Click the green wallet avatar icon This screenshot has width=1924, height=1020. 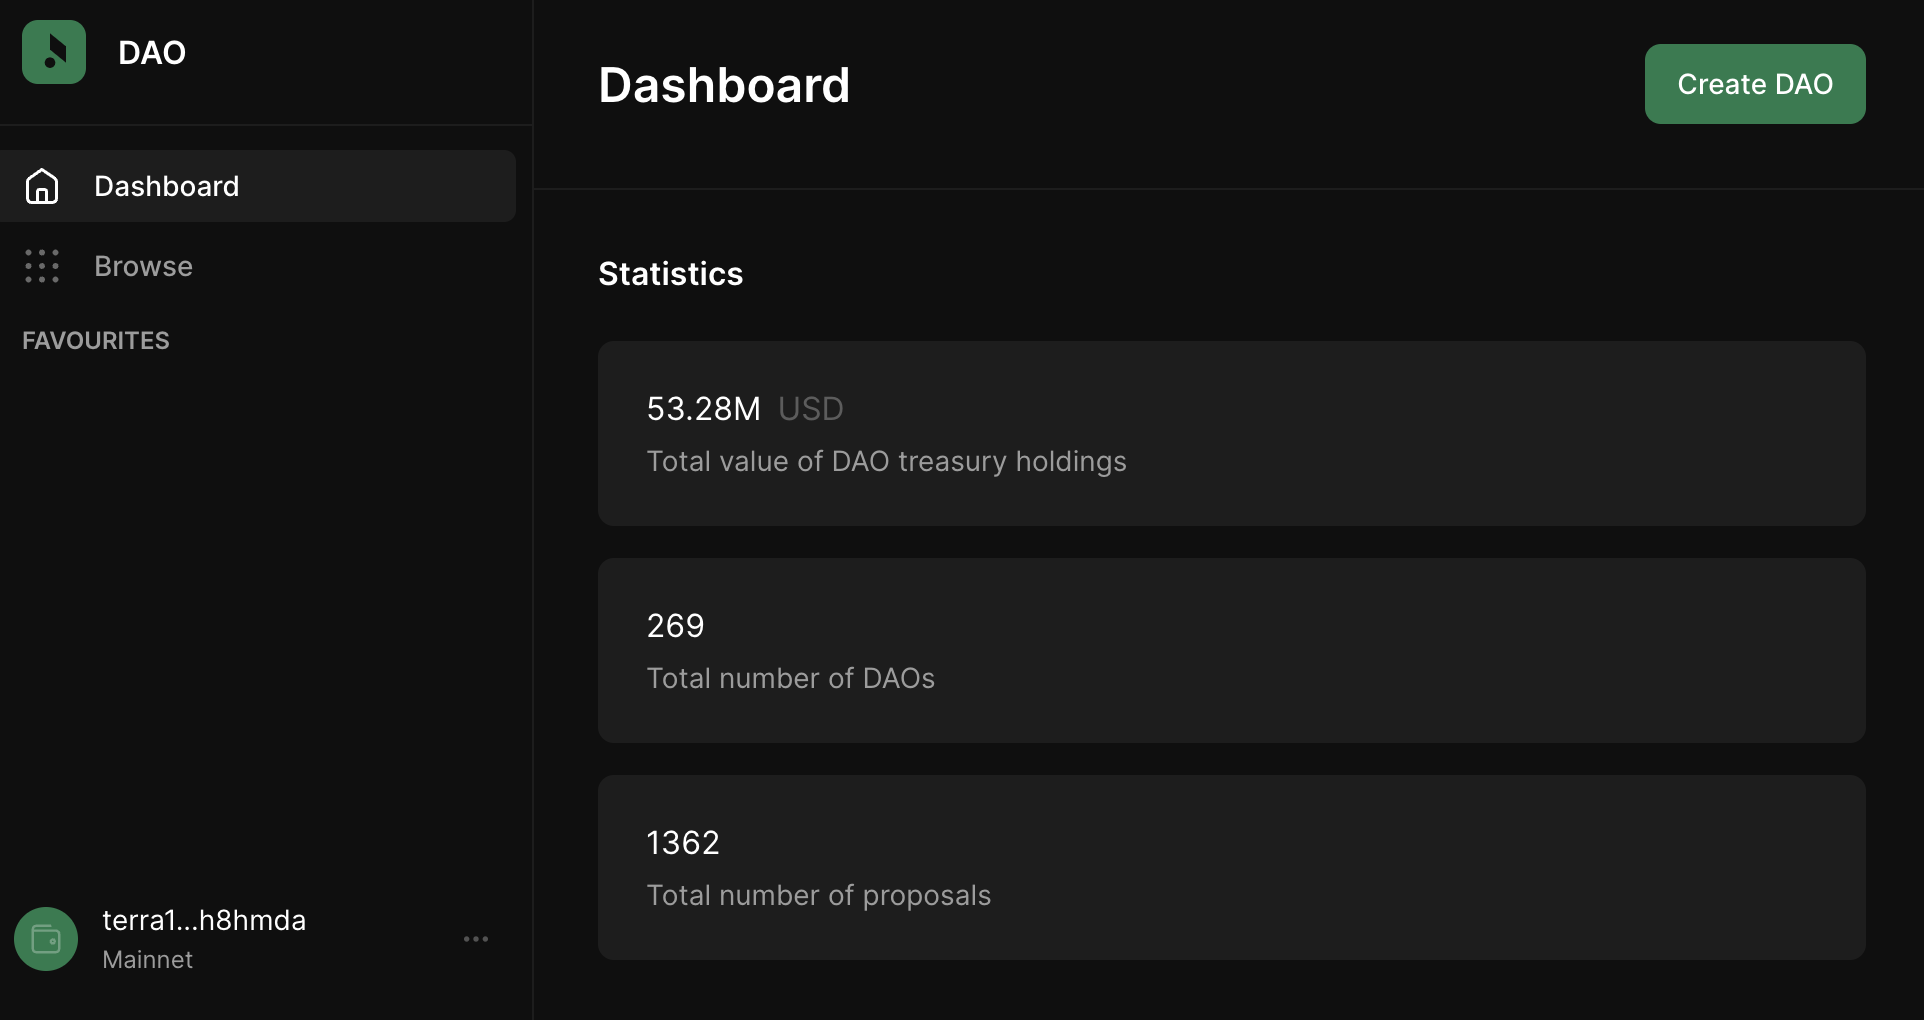tap(46, 939)
